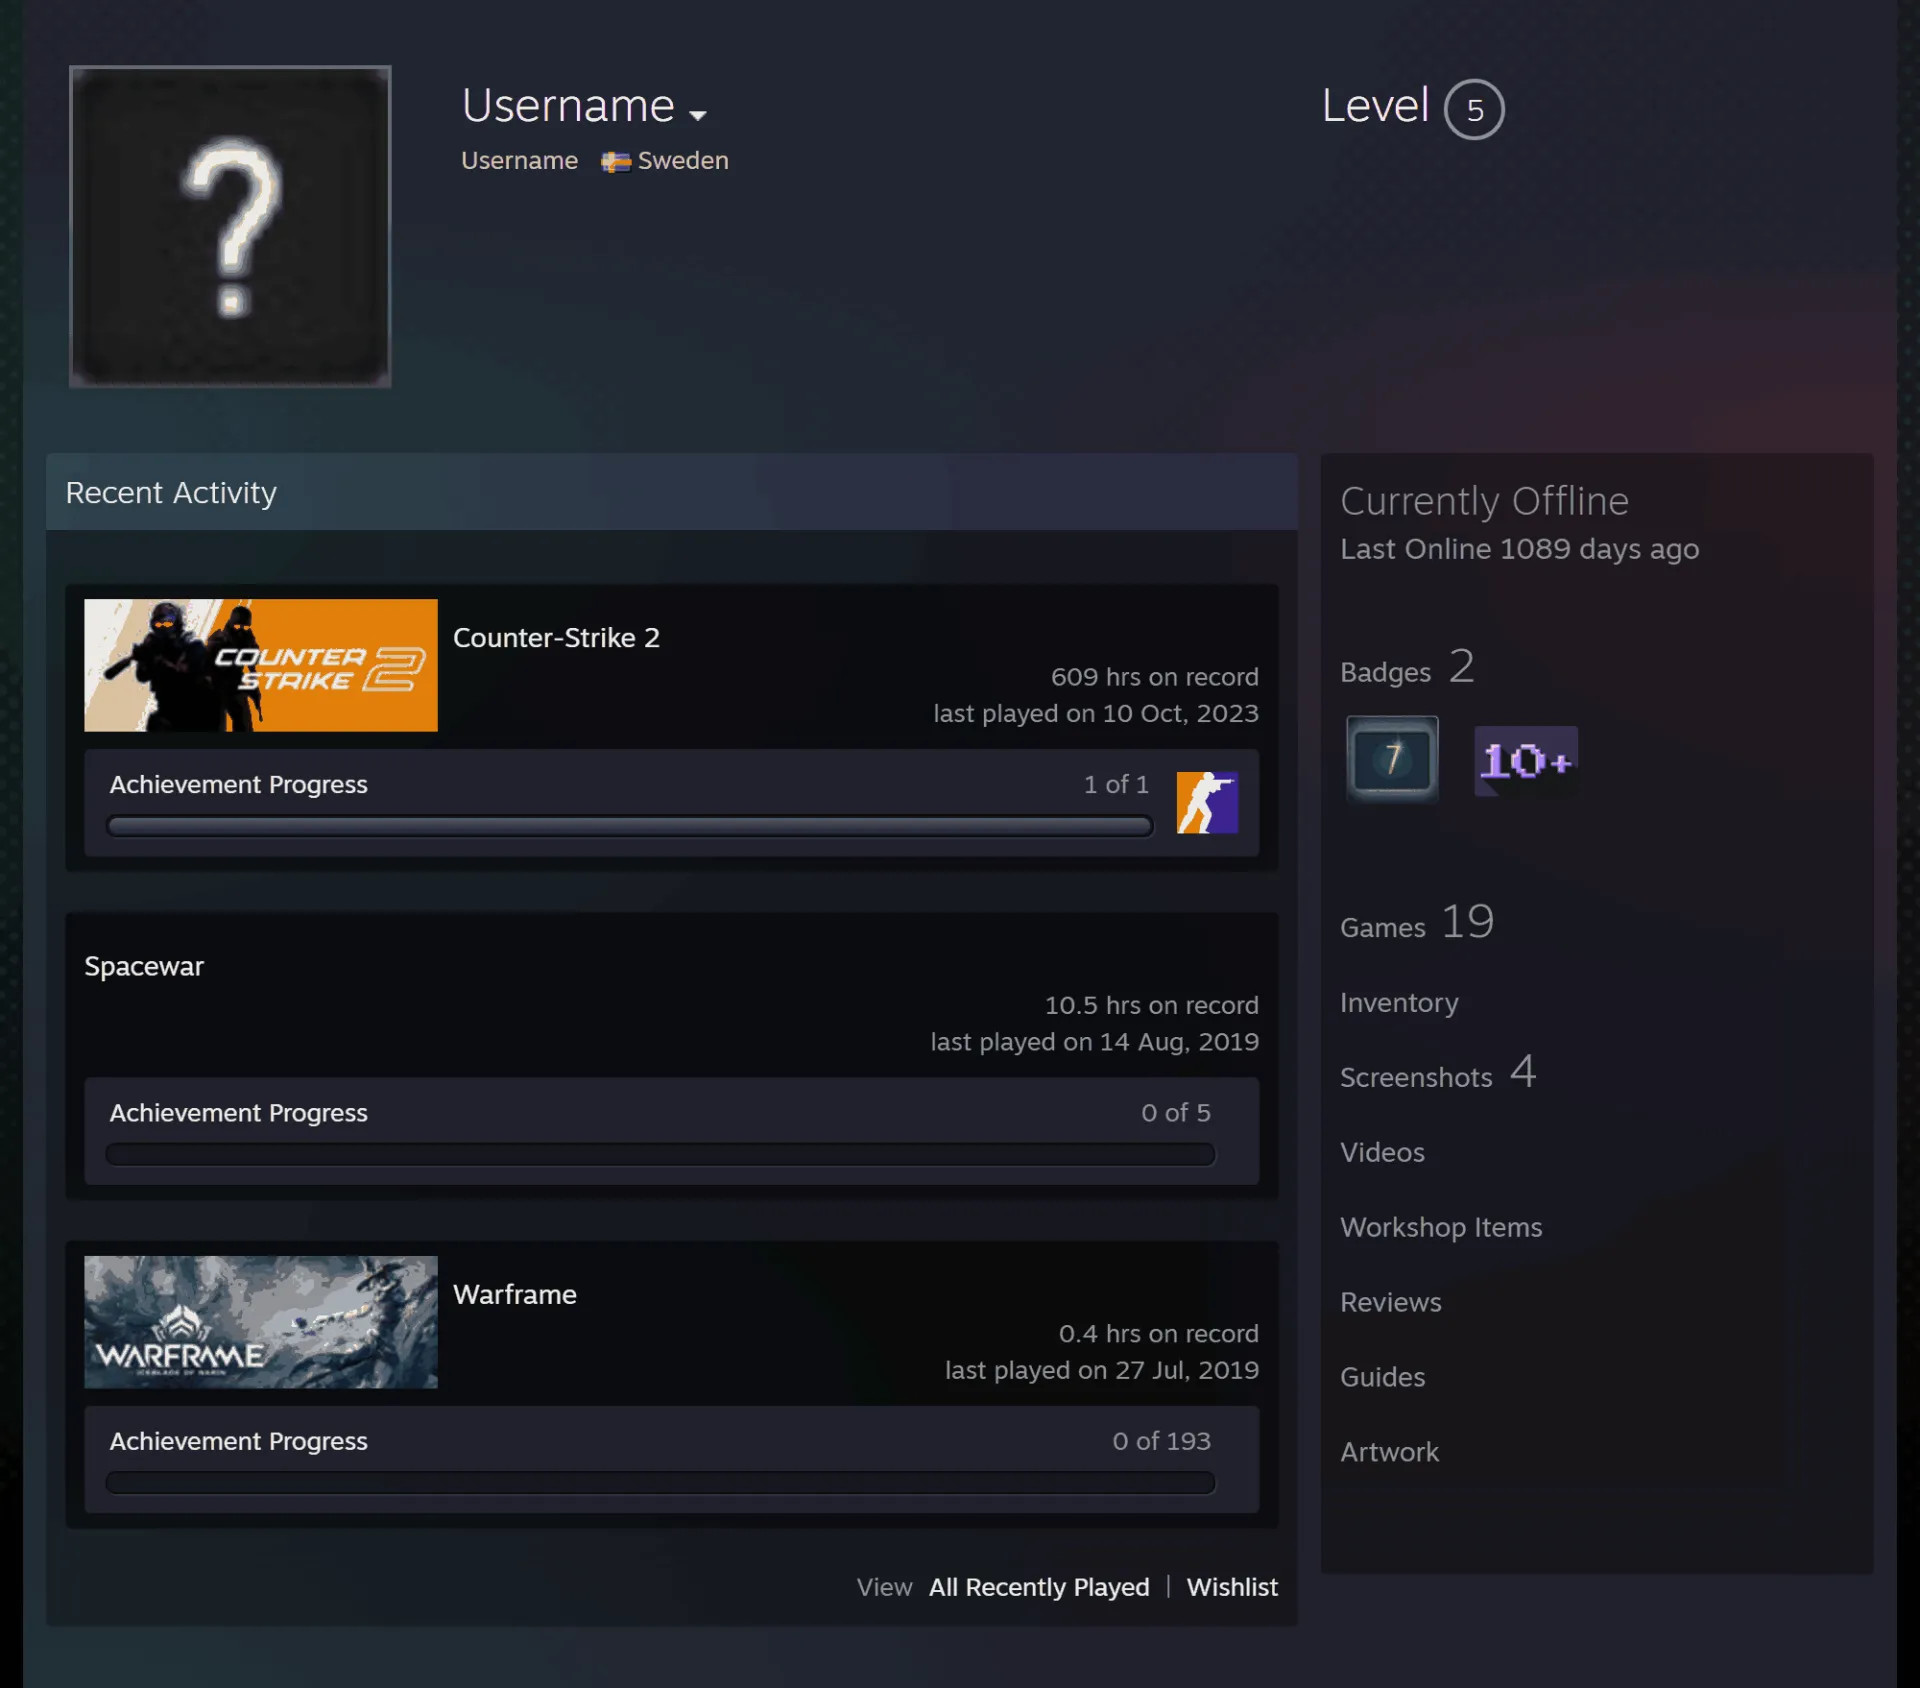Click the Sweden flag icon
The image size is (1920, 1688).
point(615,162)
